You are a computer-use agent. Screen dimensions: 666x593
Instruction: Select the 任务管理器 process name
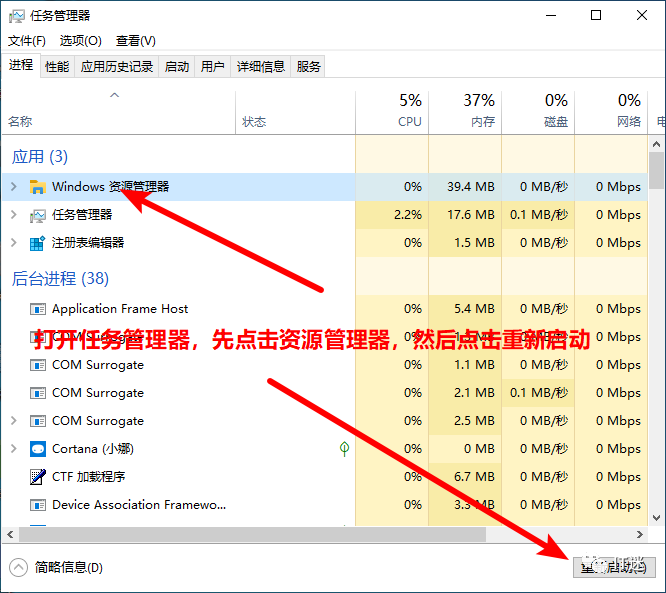coord(82,215)
